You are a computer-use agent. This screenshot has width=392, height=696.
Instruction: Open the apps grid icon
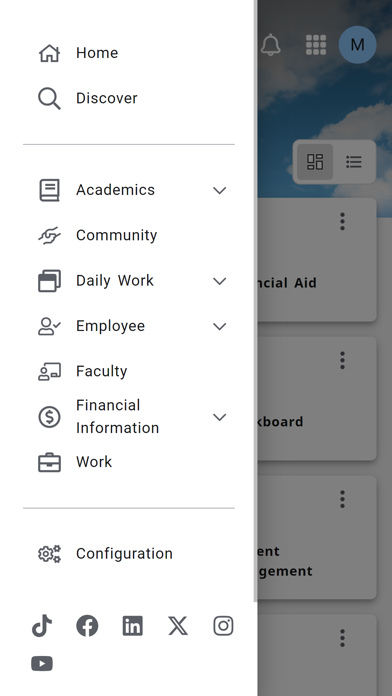(x=316, y=45)
